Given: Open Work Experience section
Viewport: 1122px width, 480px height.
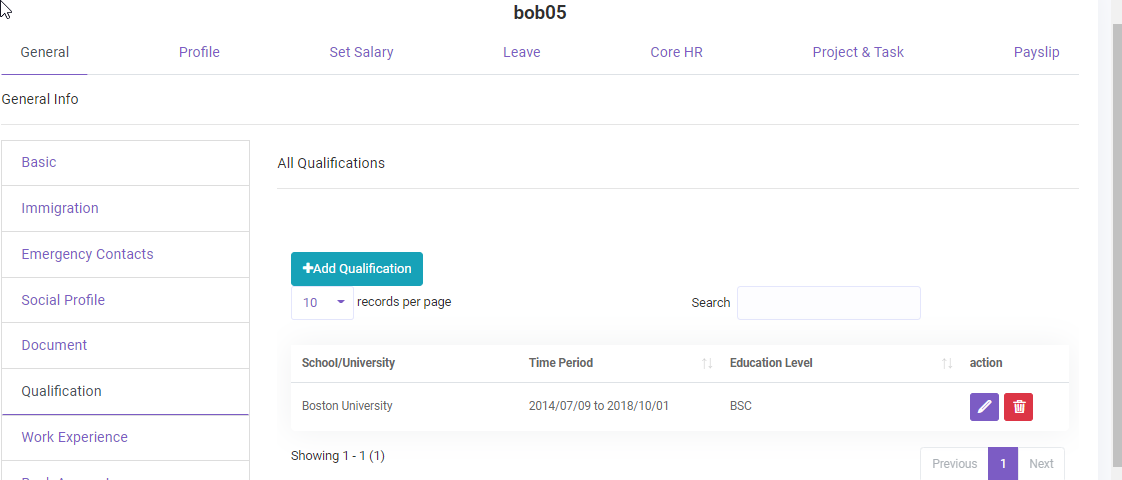Looking at the screenshot, I should [74, 437].
